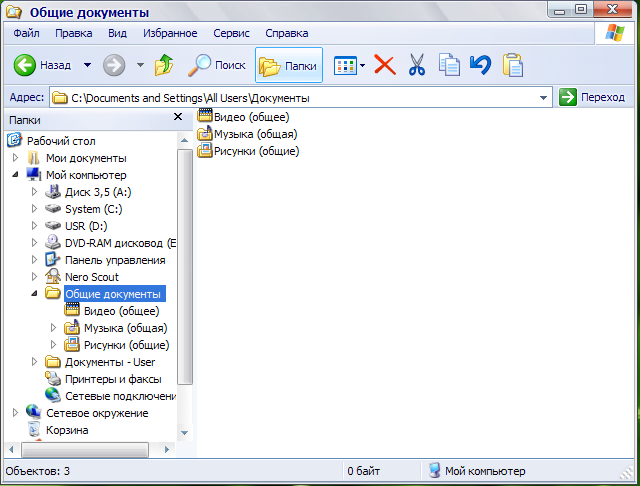Expand the Nero Scout tree node

click(x=34, y=277)
